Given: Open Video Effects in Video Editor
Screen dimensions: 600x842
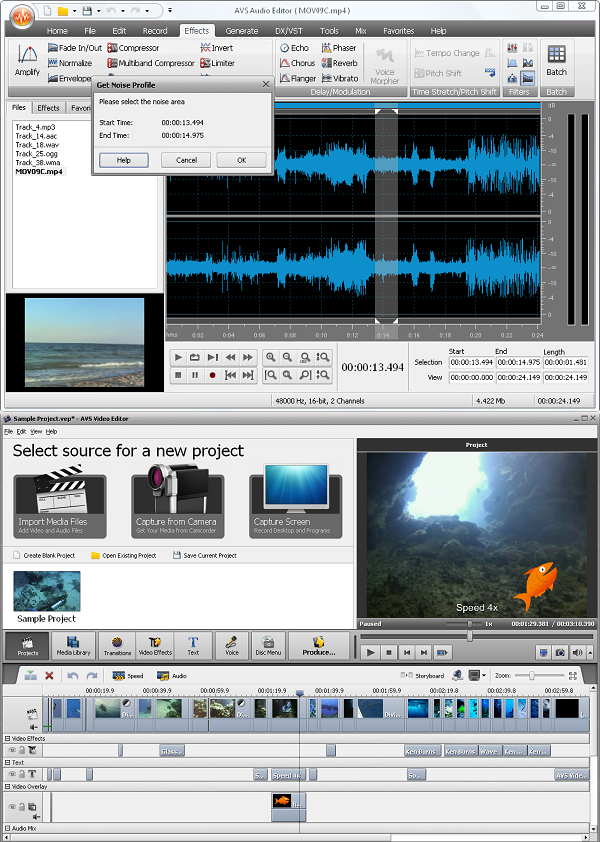Looking at the screenshot, I should pos(155,645).
